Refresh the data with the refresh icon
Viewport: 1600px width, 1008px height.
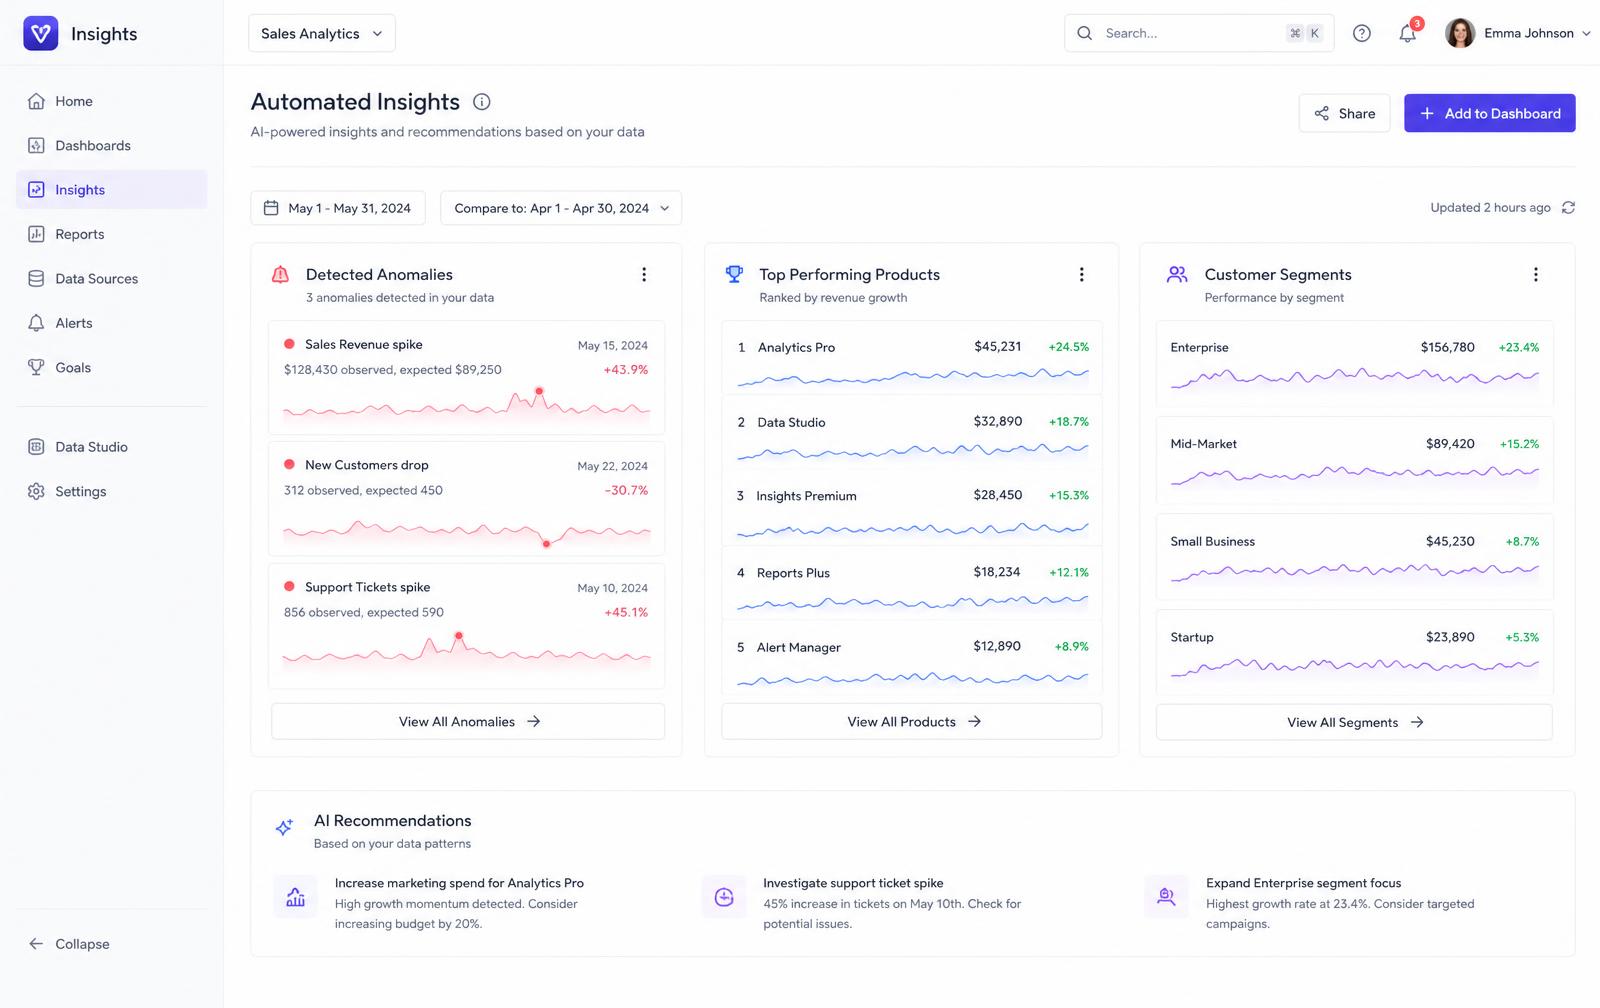coord(1568,208)
